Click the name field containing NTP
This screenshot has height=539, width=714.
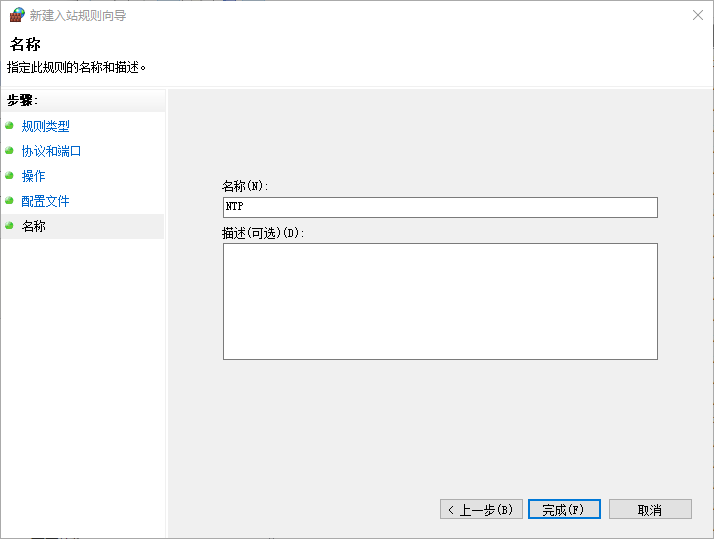pos(440,207)
